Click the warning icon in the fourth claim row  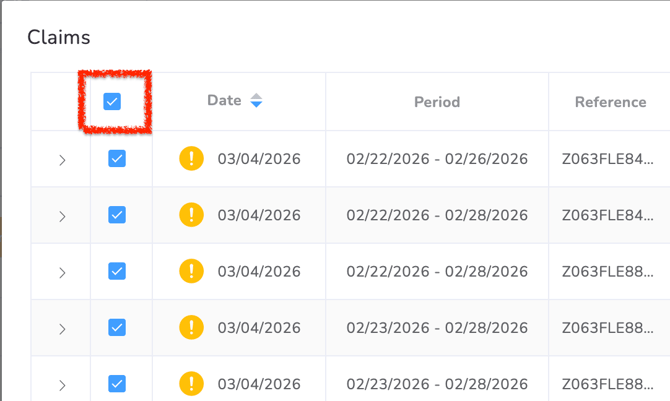pyautogui.click(x=191, y=327)
